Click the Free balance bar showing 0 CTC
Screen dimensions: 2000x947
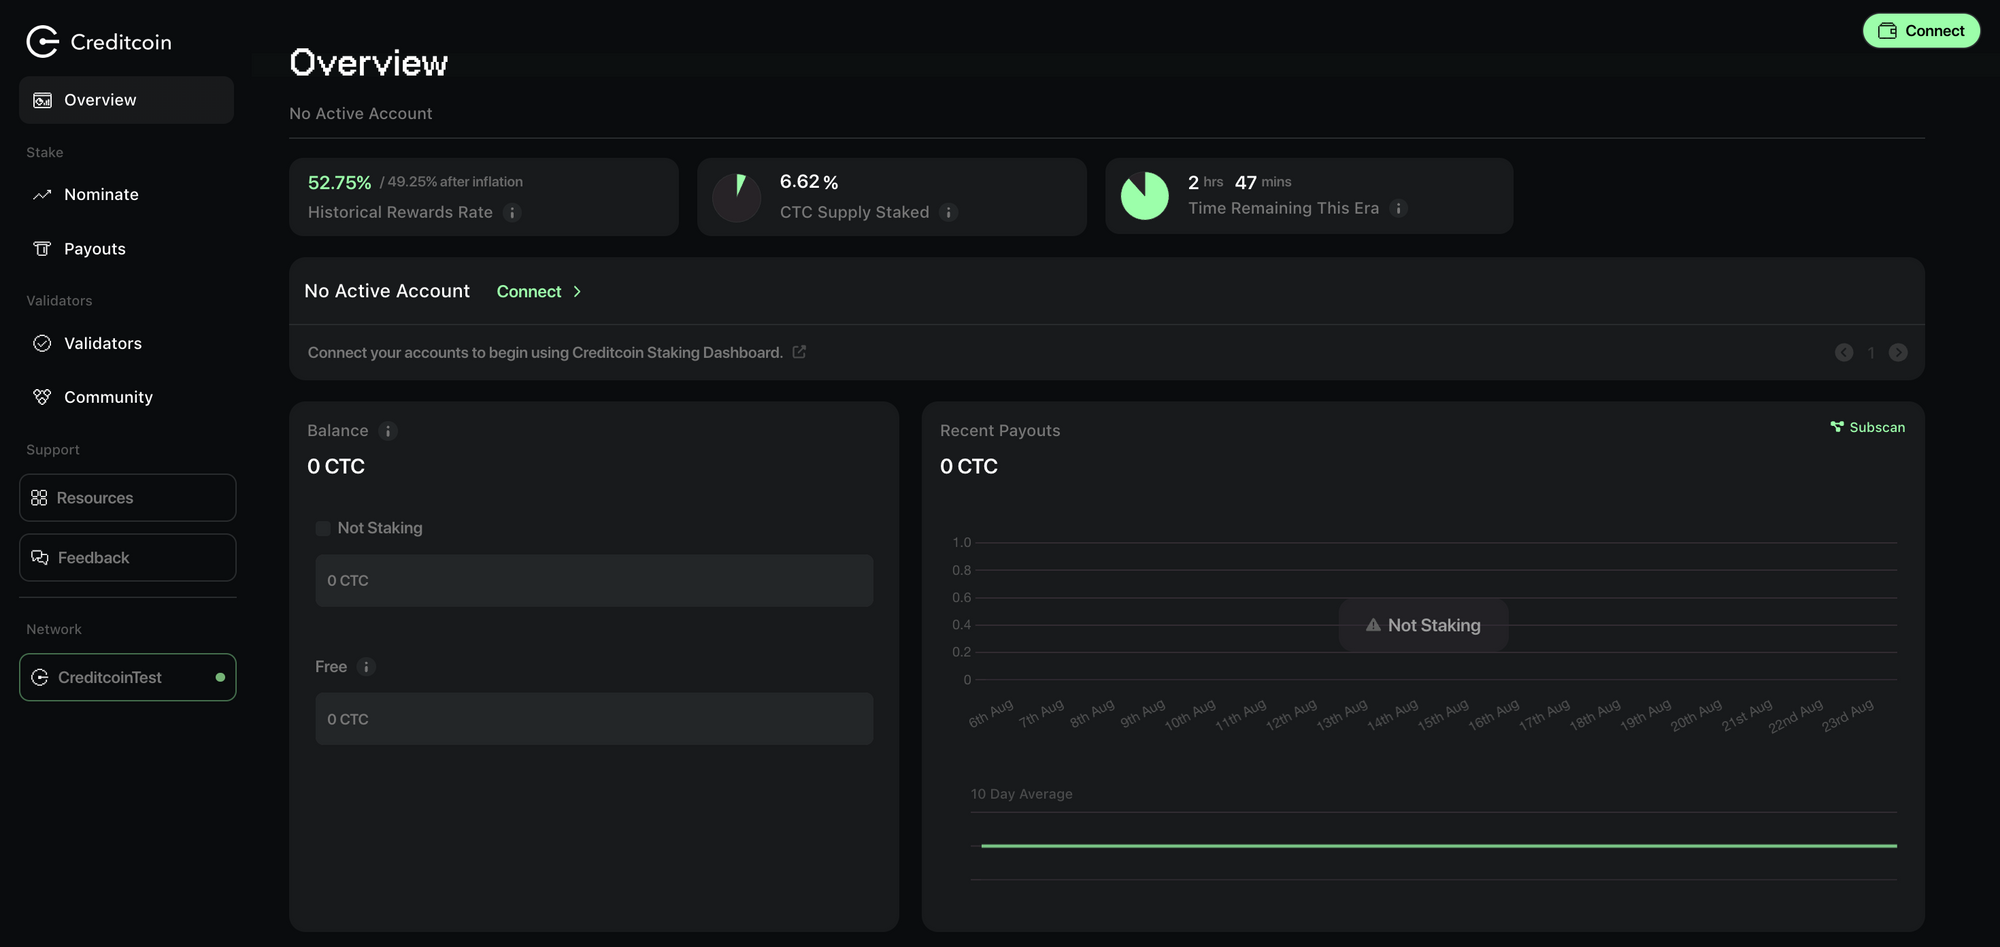tap(594, 719)
